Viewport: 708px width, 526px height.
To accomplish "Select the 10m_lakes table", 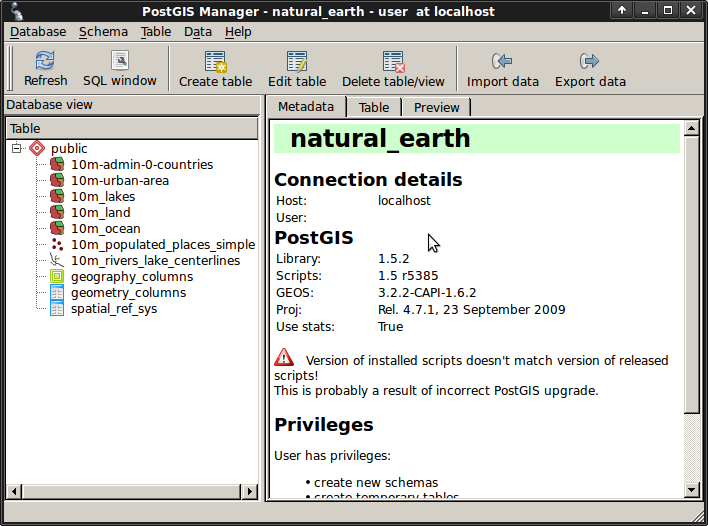I will point(103,197).
